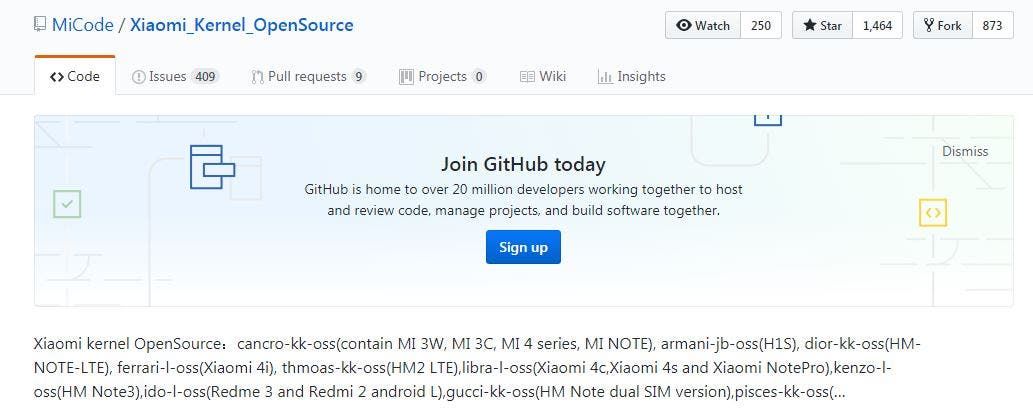Screen dimensions: 1033x413
Task: Select the Code tab
Action: [75, 76]
